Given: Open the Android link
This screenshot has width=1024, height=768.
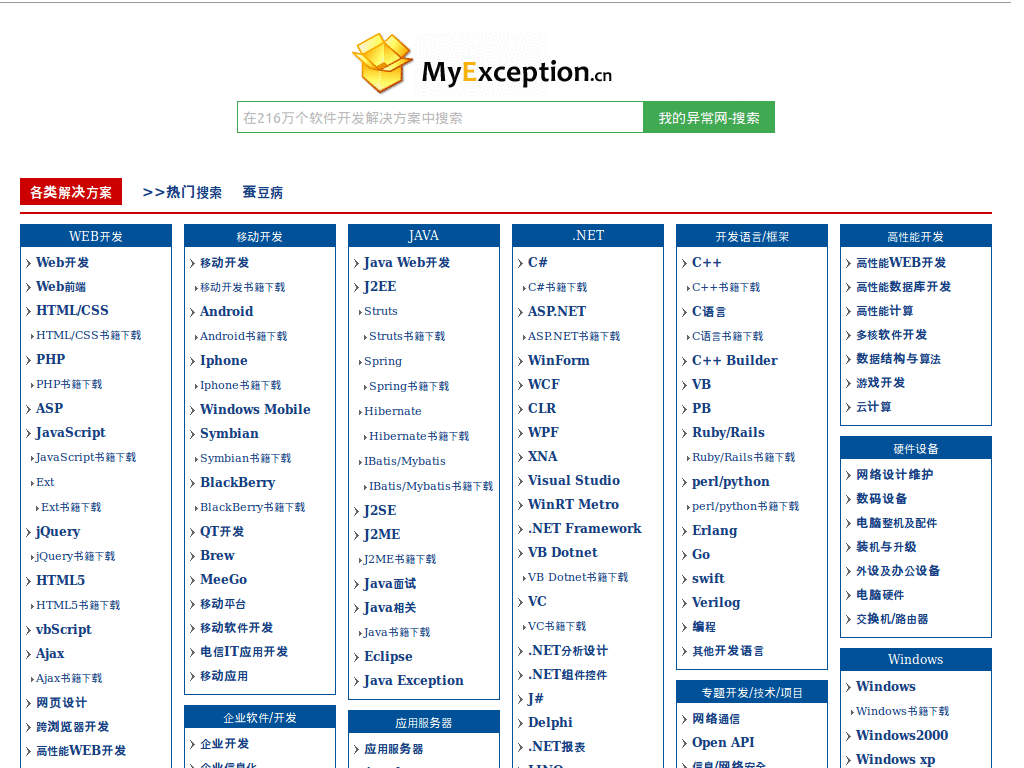Looking at the screenshot, I should 227,312.
